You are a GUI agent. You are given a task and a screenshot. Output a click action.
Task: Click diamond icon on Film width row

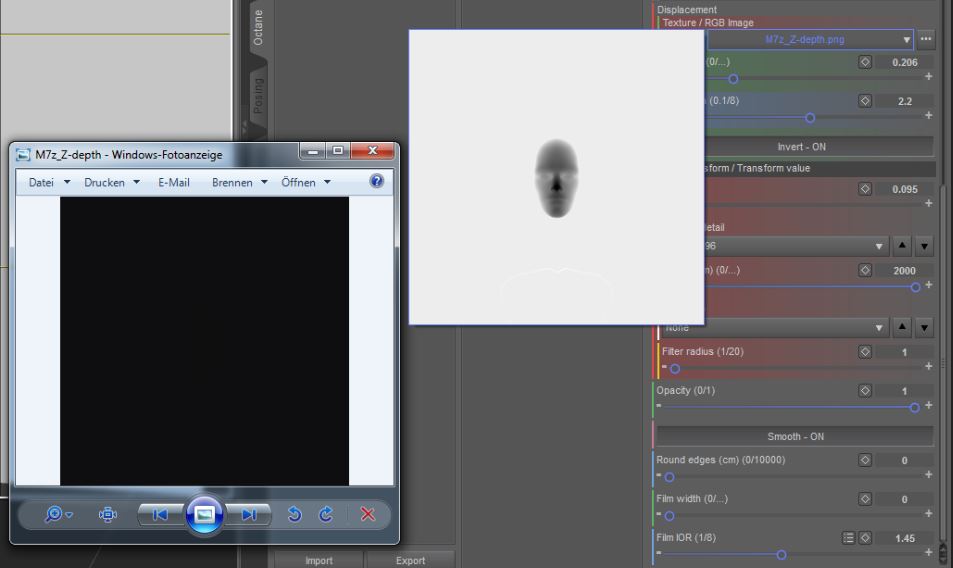pos(865,499)
